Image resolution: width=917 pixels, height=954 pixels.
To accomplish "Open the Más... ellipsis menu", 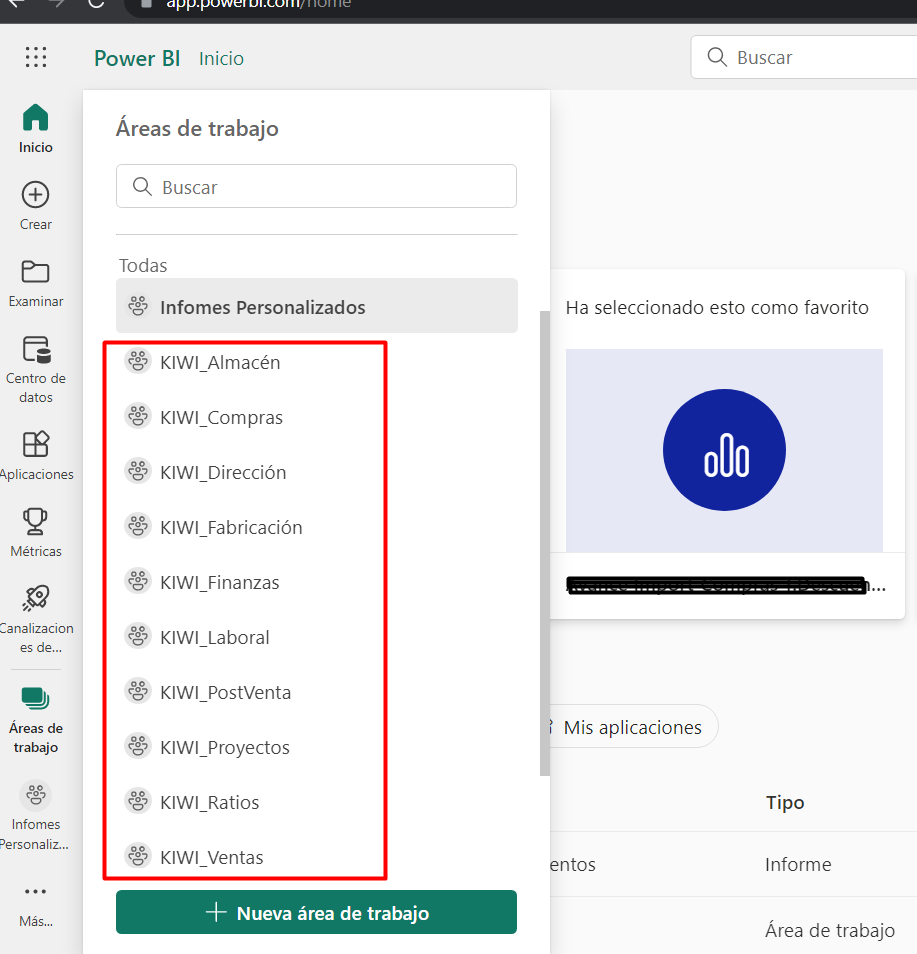I will click(35, 891).
